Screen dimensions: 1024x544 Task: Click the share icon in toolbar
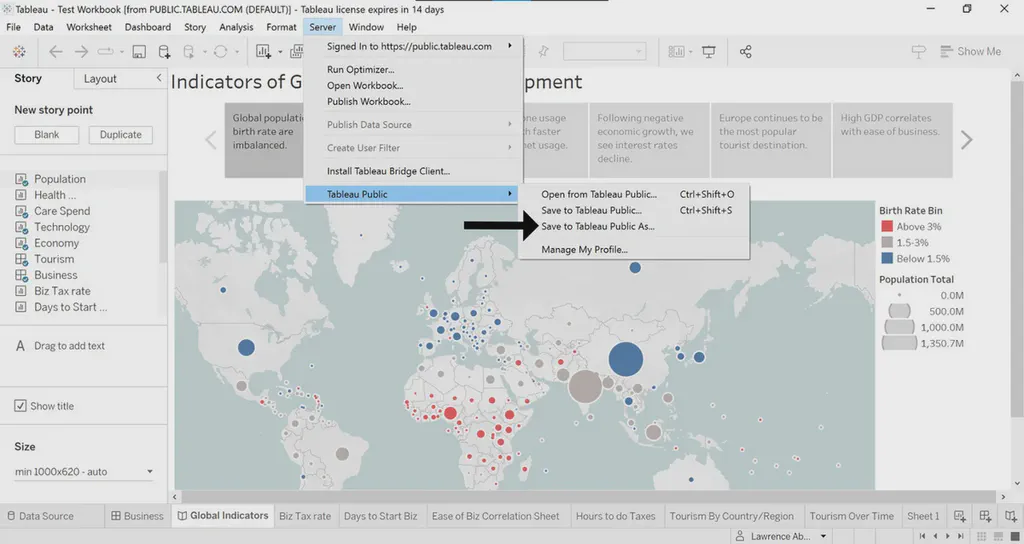coord(746,52)
